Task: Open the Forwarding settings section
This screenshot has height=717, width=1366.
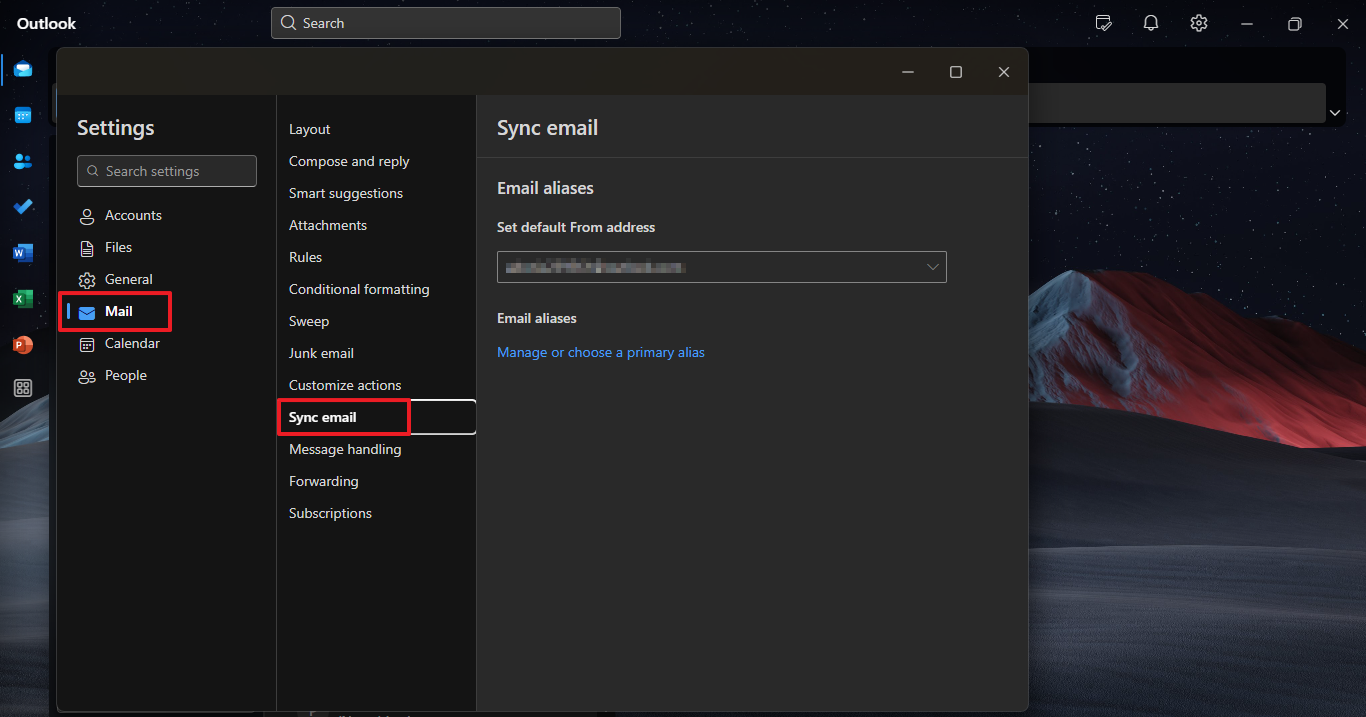Action: click(x=323, y=481)
